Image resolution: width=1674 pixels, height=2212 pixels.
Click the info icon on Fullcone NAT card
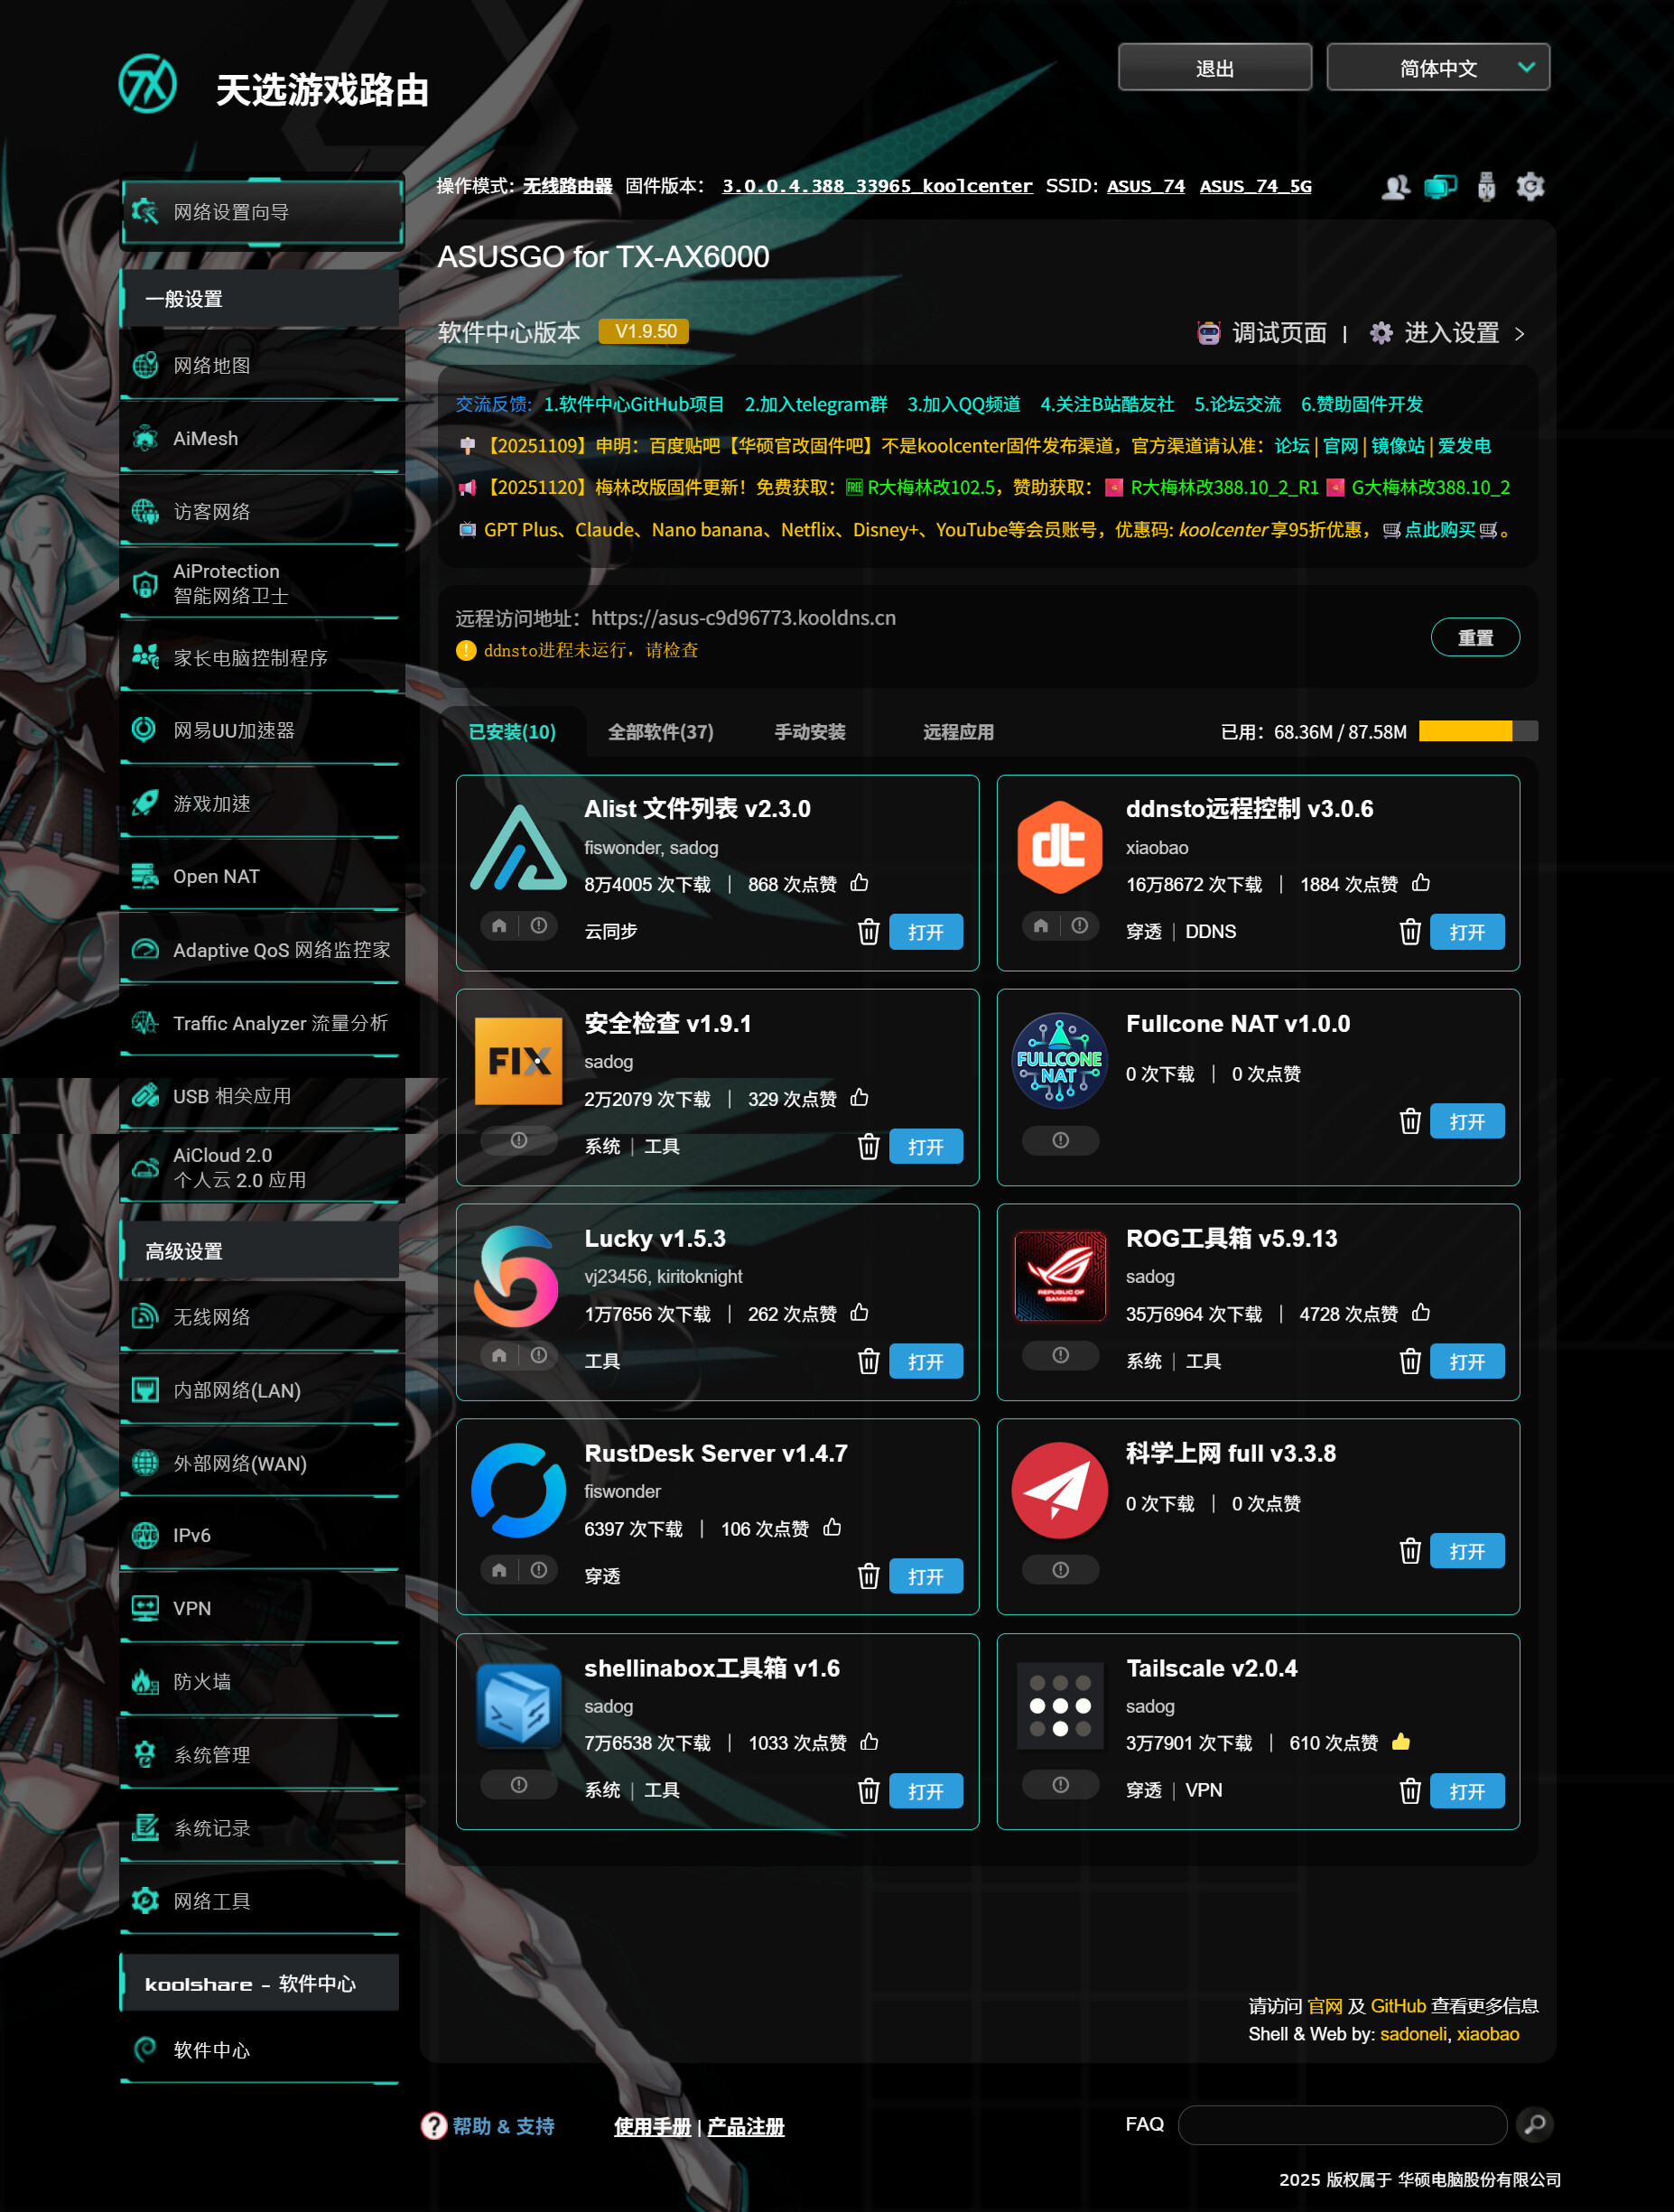click(x=1060, y=1140)
